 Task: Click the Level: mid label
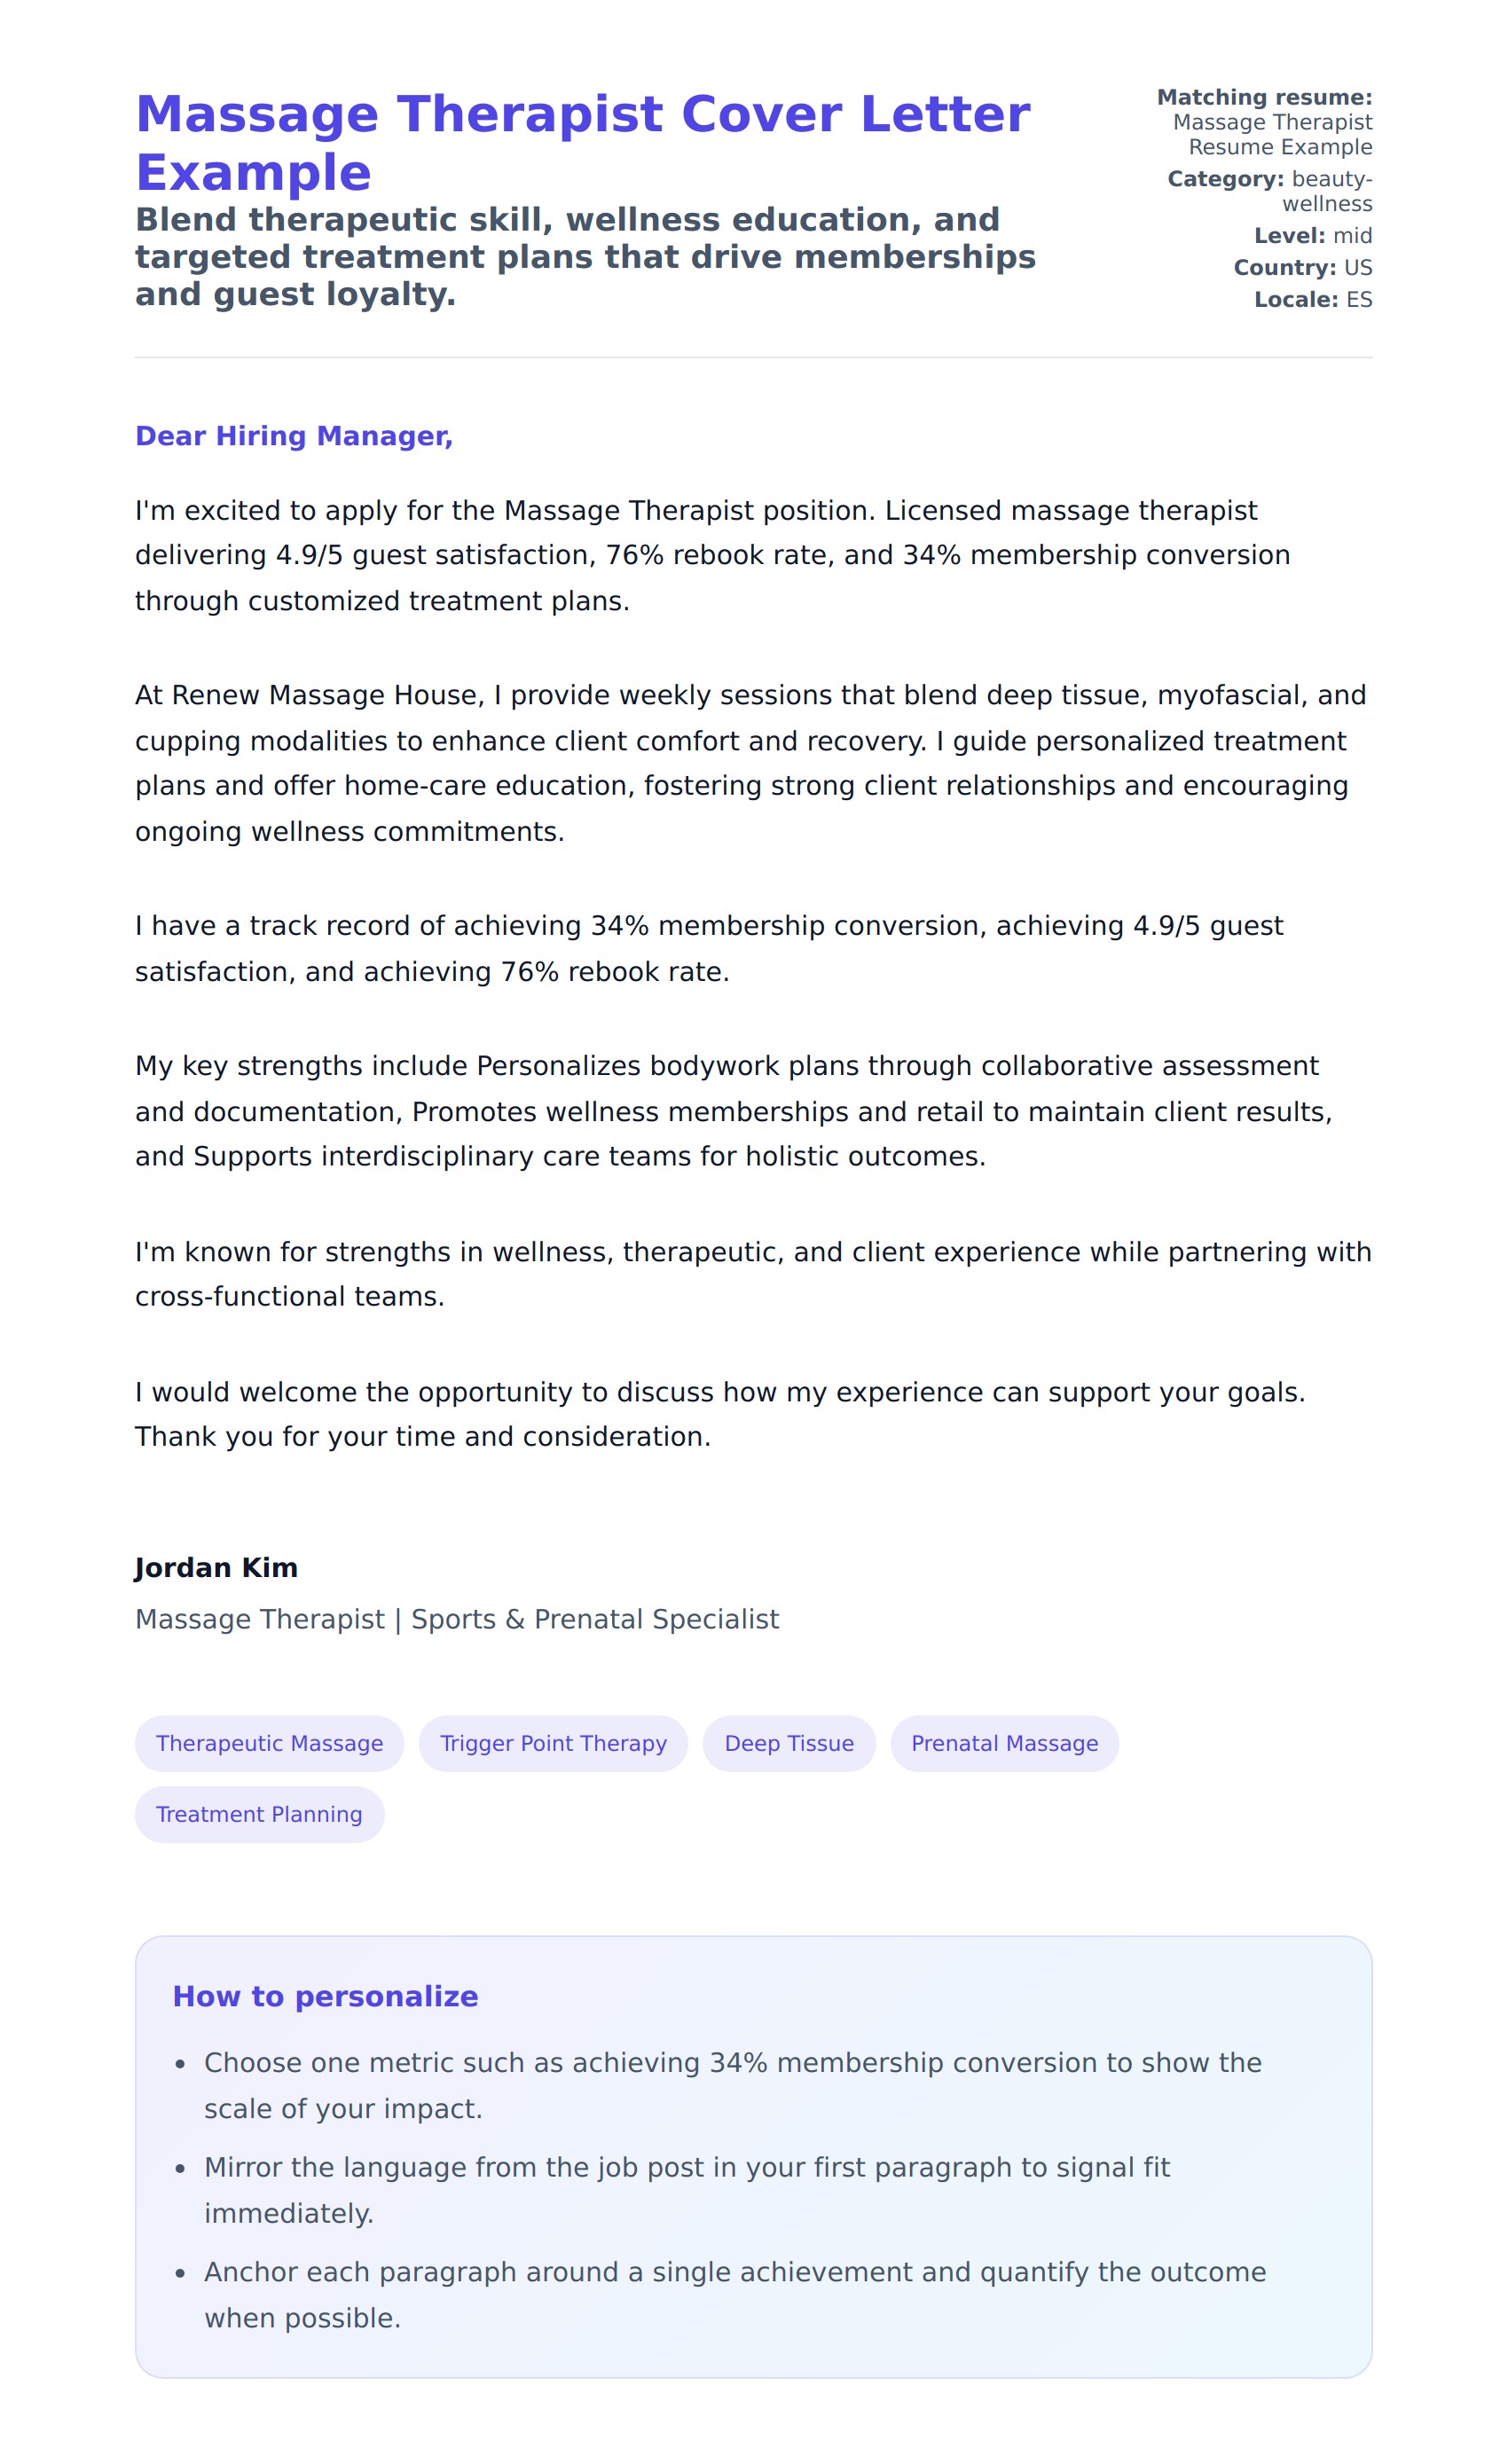pyautogui.click(x=1313, y=236)
